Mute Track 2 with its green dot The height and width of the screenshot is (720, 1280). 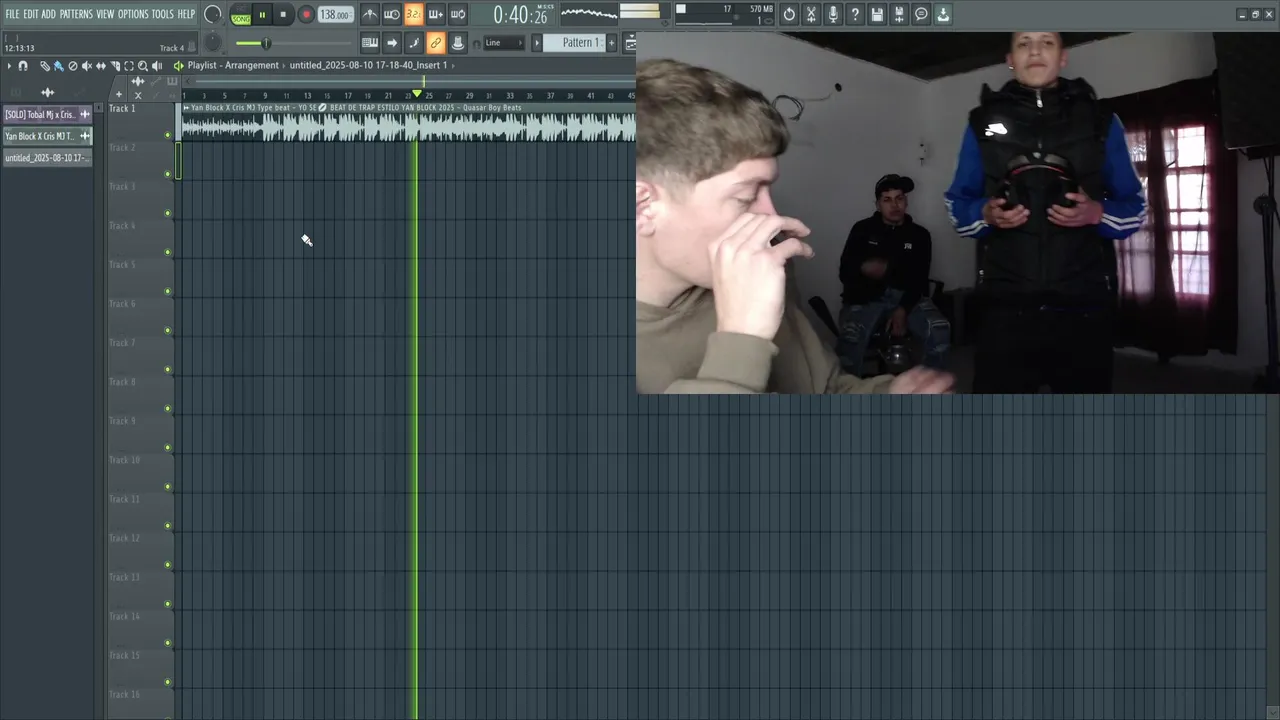(167, 174)
